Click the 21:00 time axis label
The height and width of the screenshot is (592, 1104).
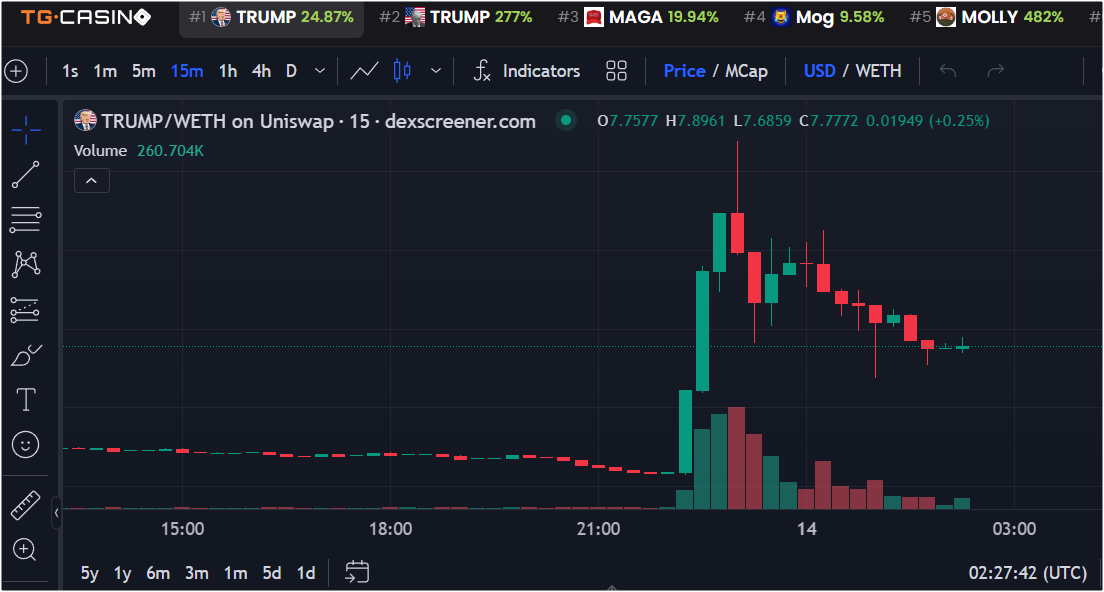(x=598, y=529)
